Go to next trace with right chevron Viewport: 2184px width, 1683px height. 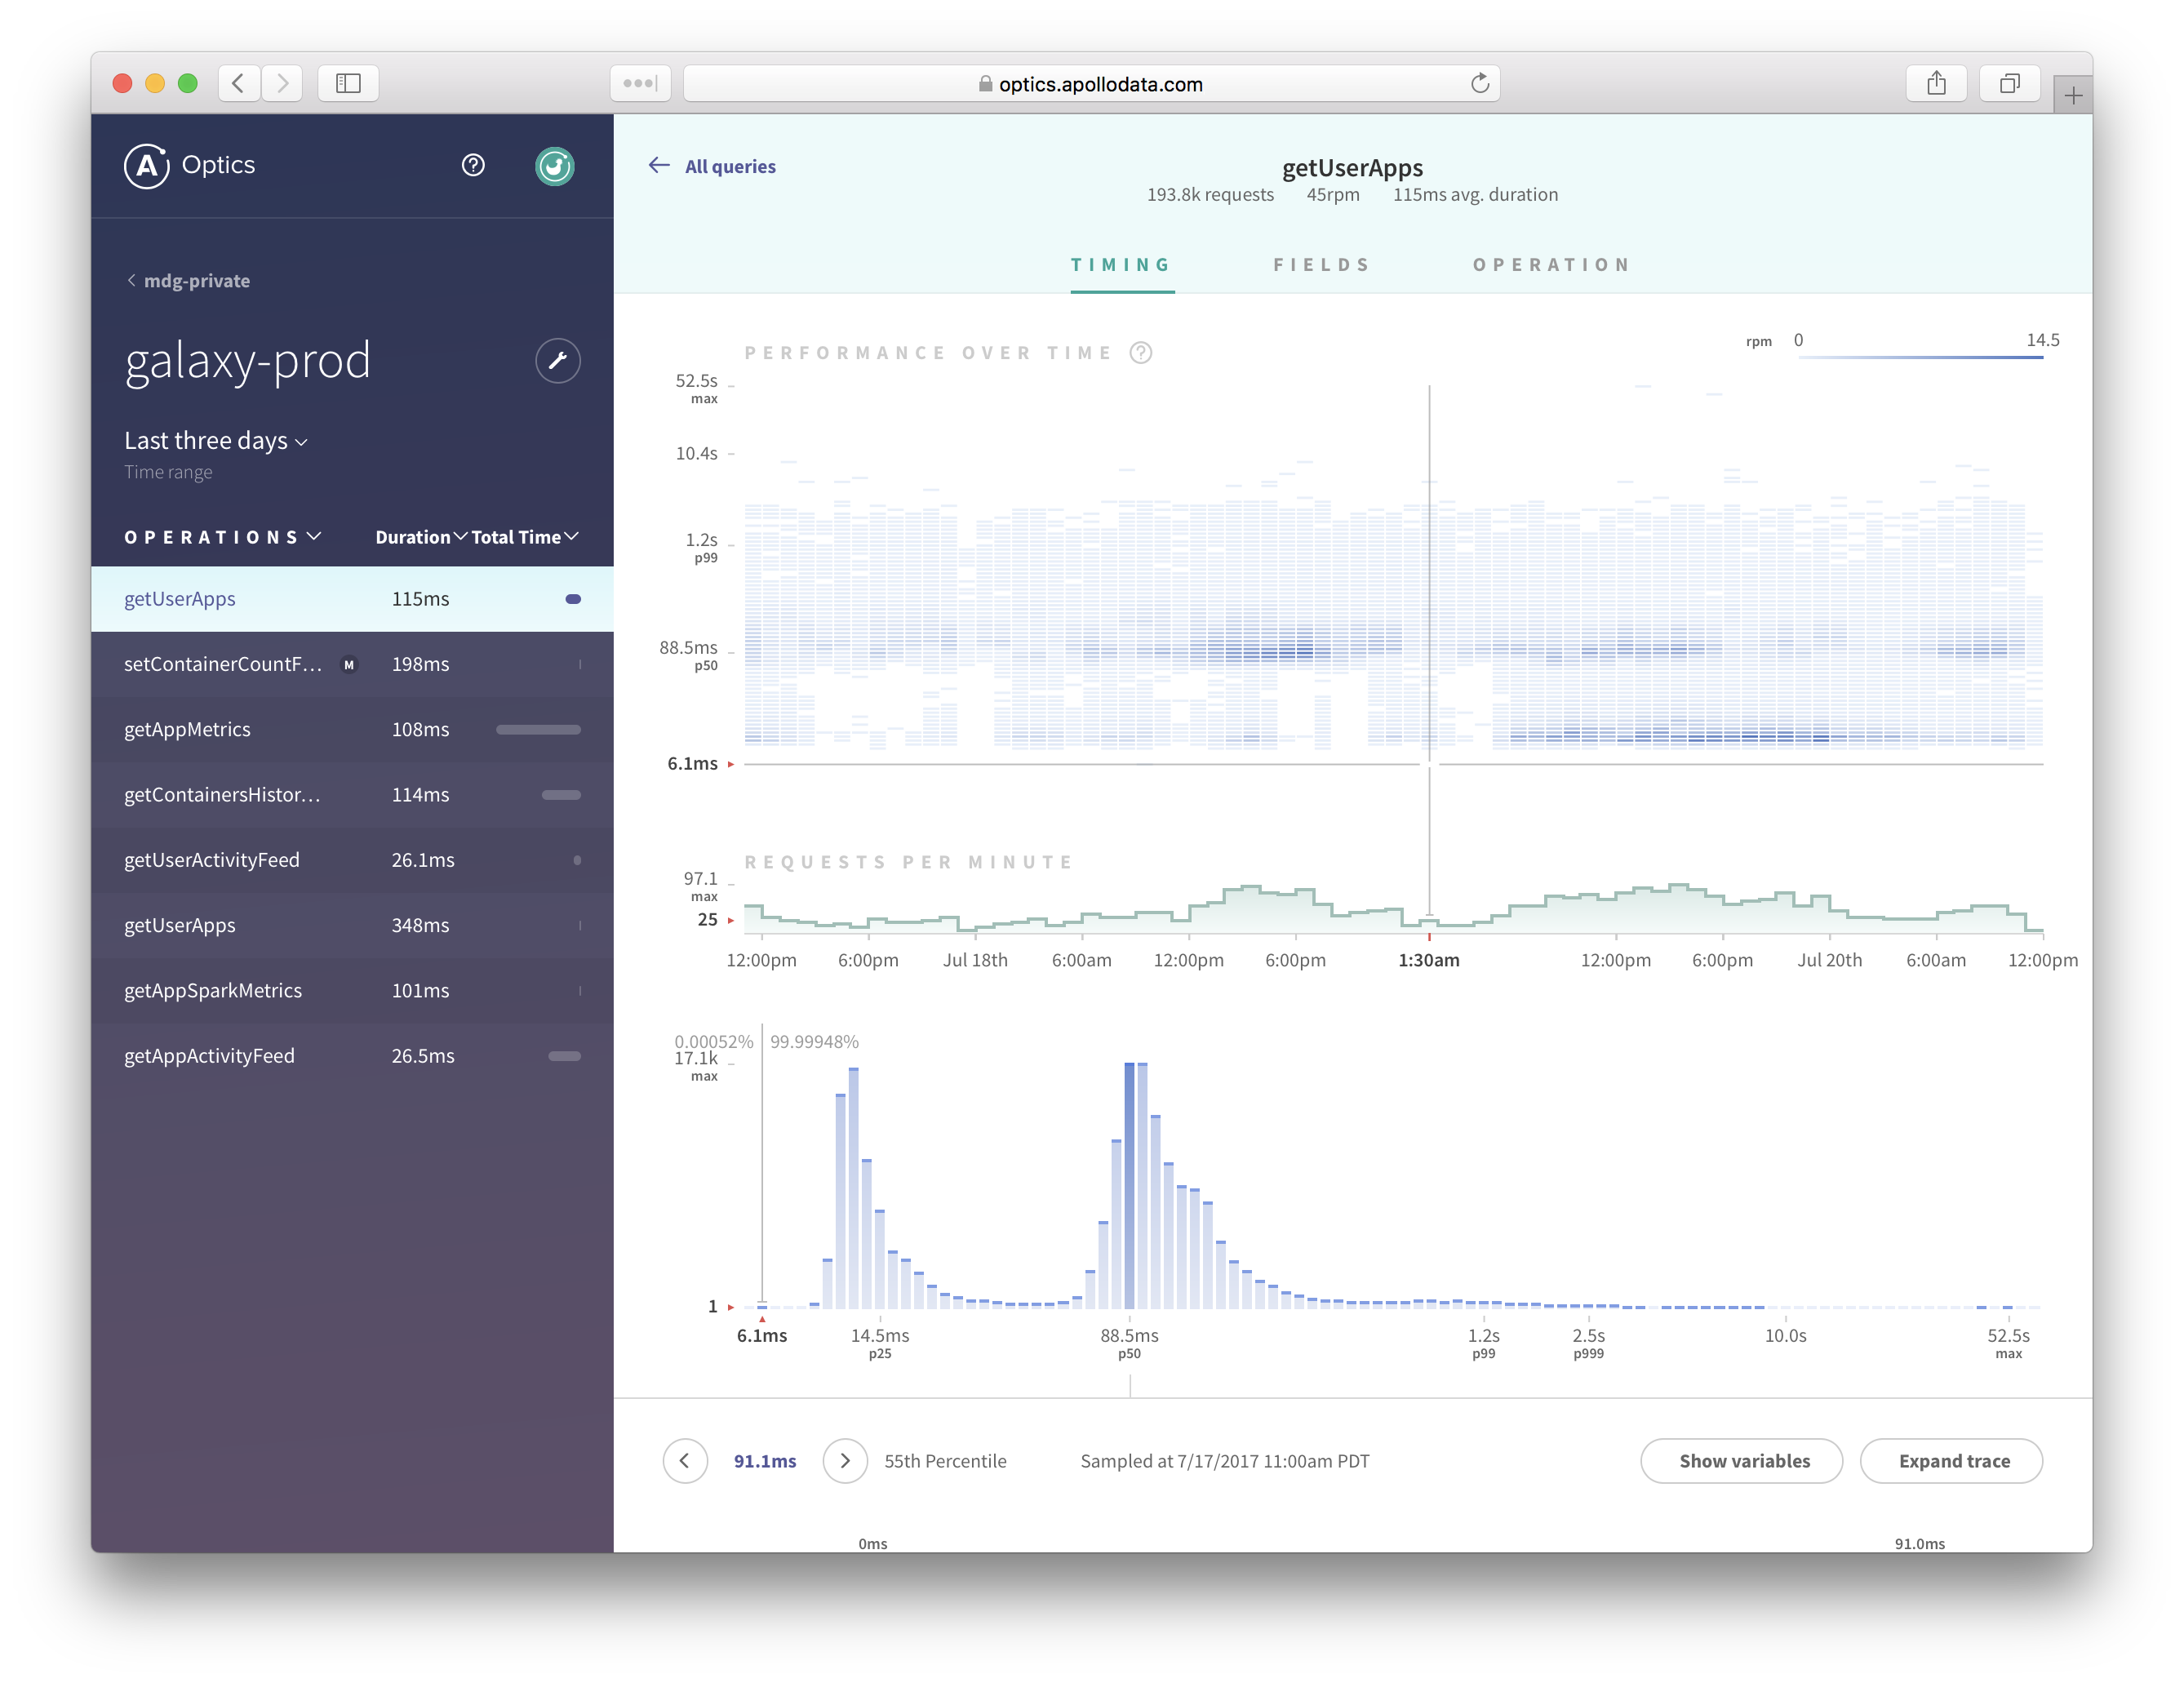coord(845,1461)
